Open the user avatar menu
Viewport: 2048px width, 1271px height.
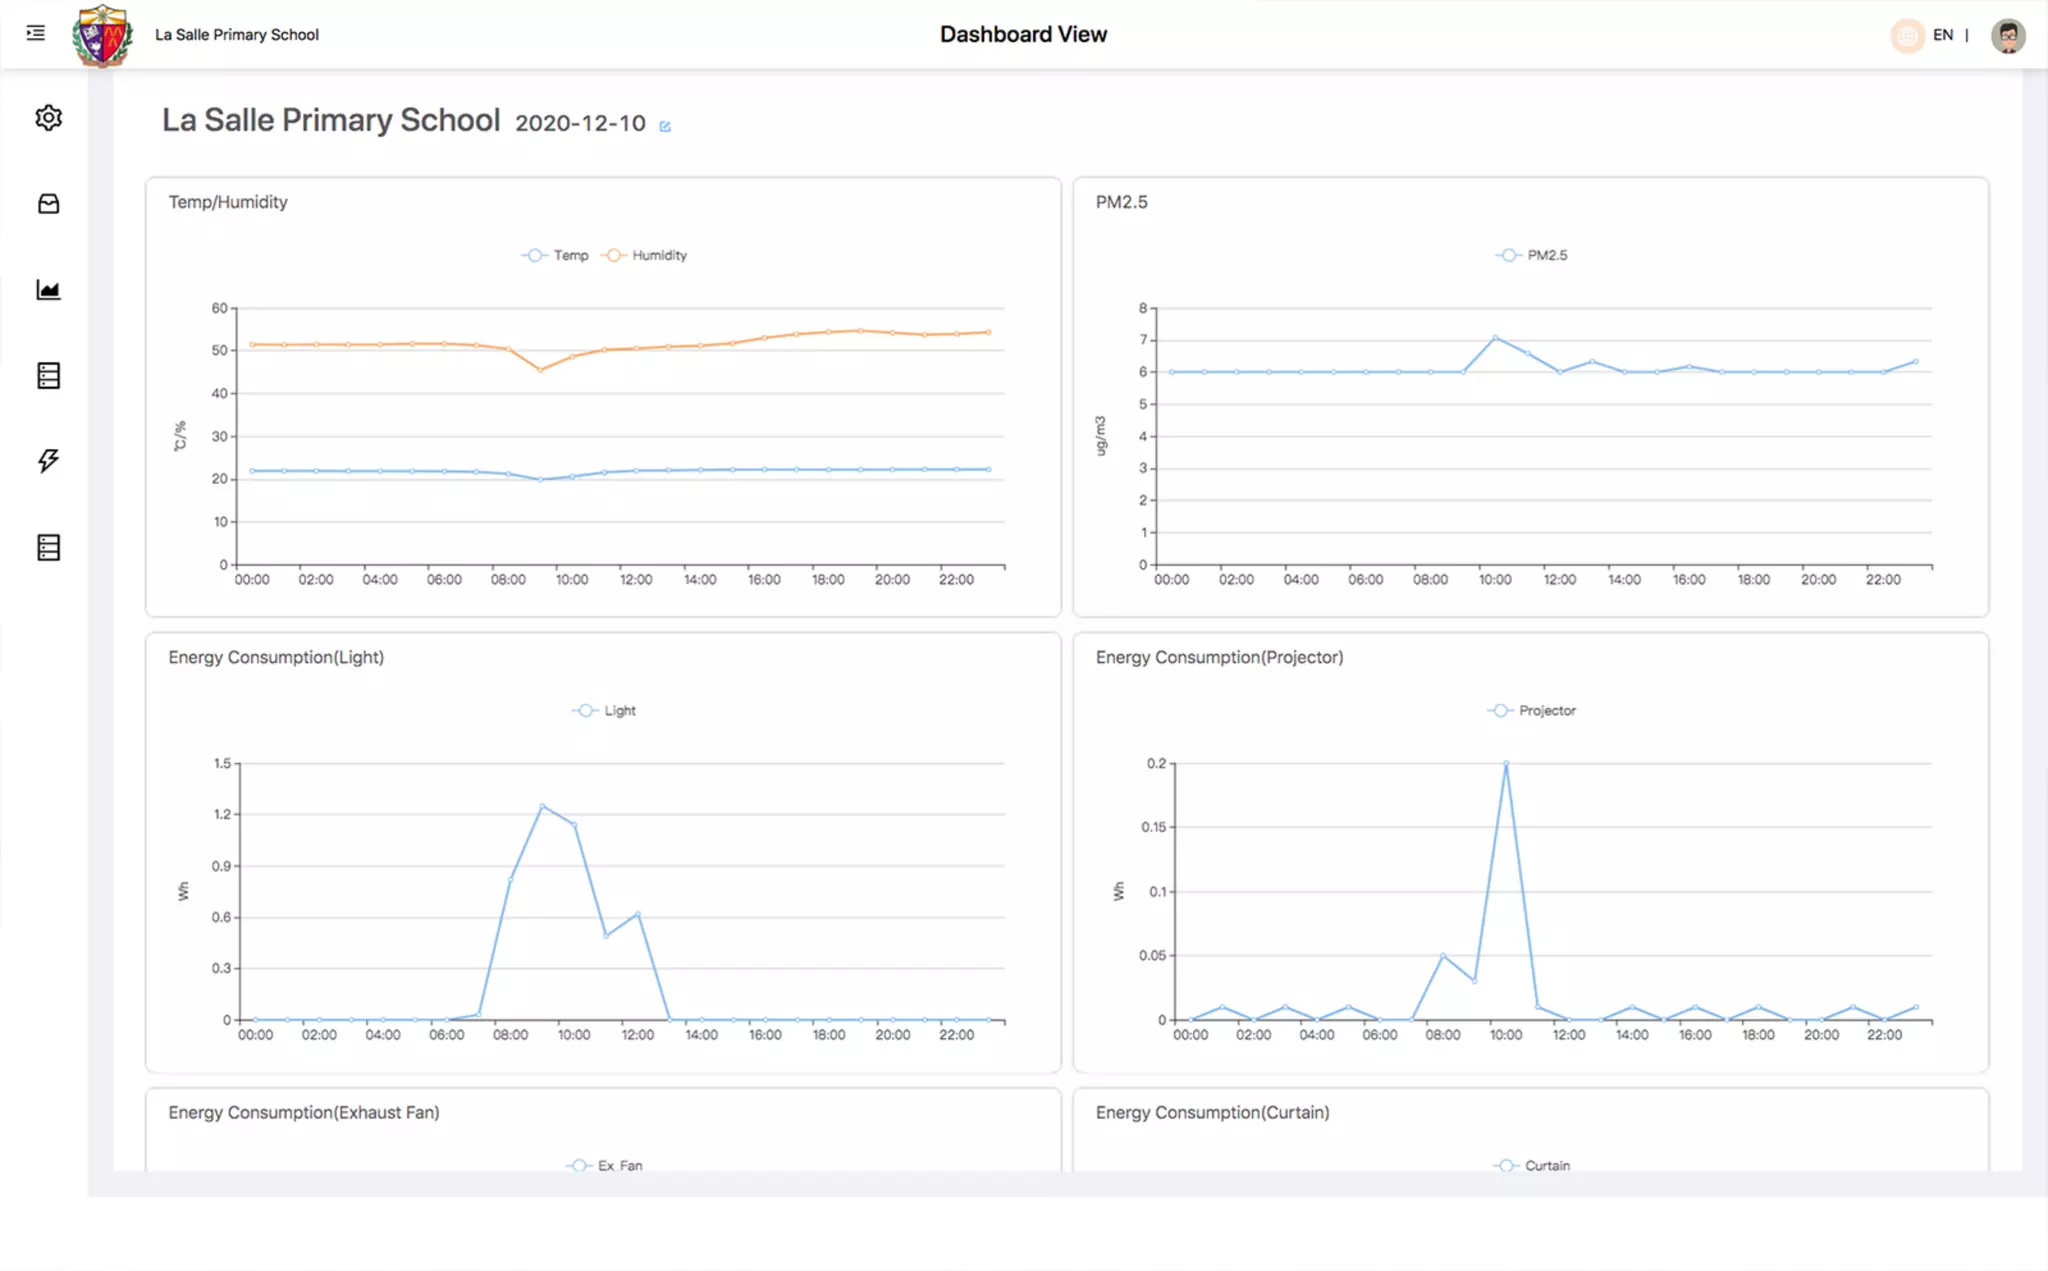click(2007, 35)
